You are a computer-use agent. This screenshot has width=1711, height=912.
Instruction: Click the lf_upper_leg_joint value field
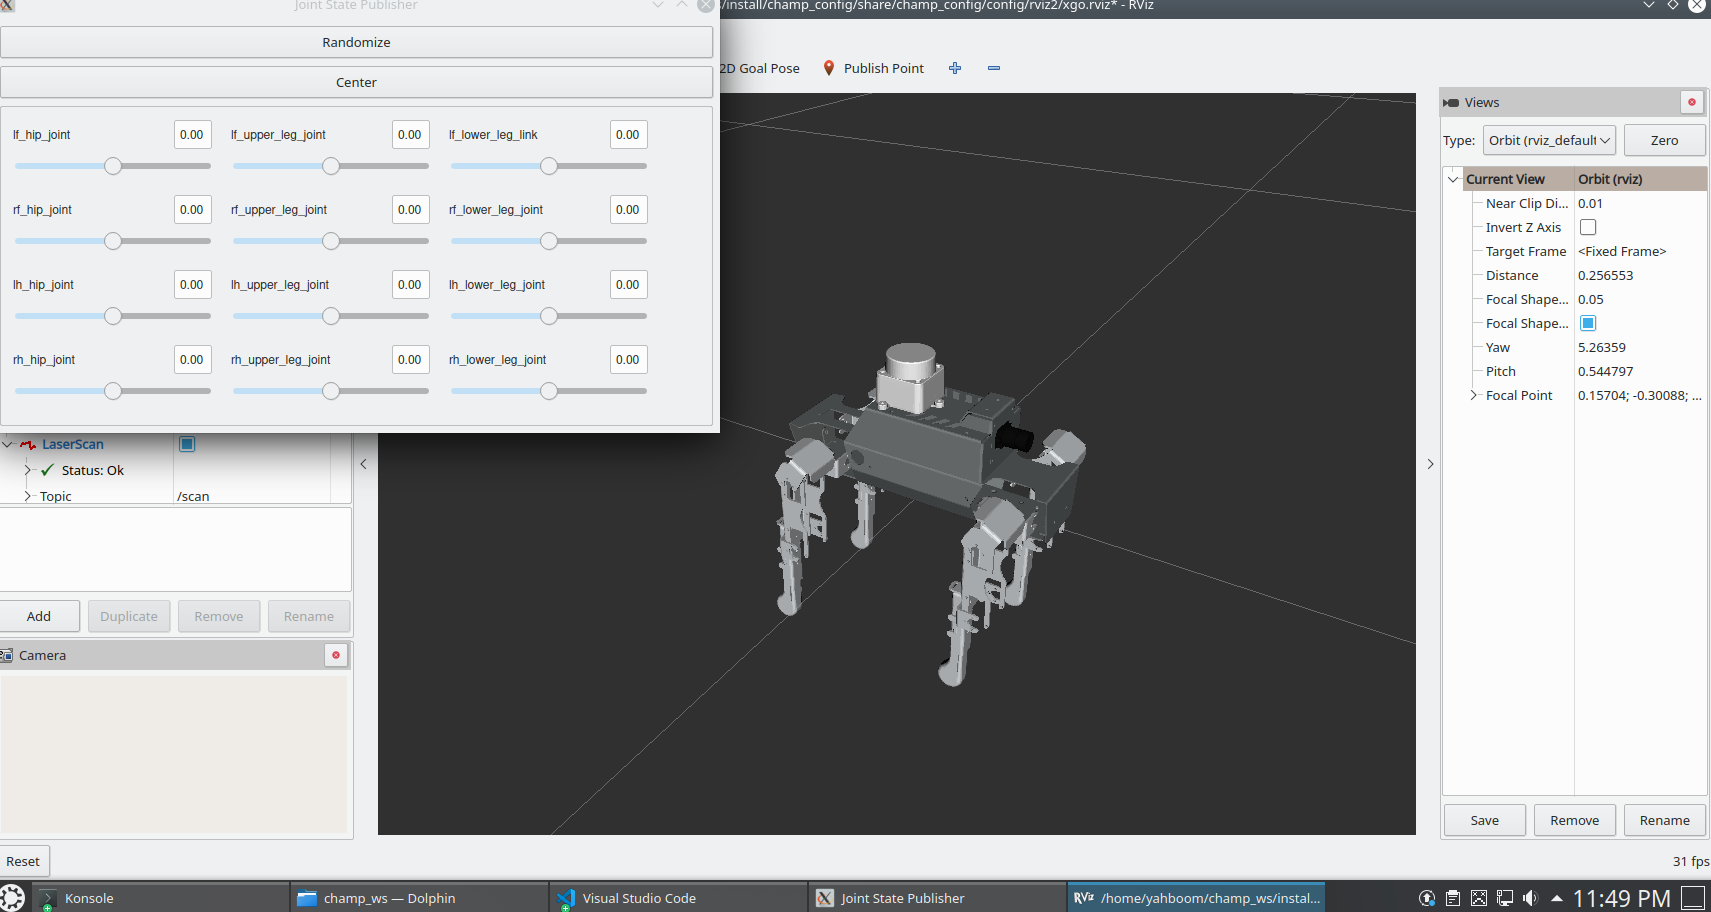[410, 135]
